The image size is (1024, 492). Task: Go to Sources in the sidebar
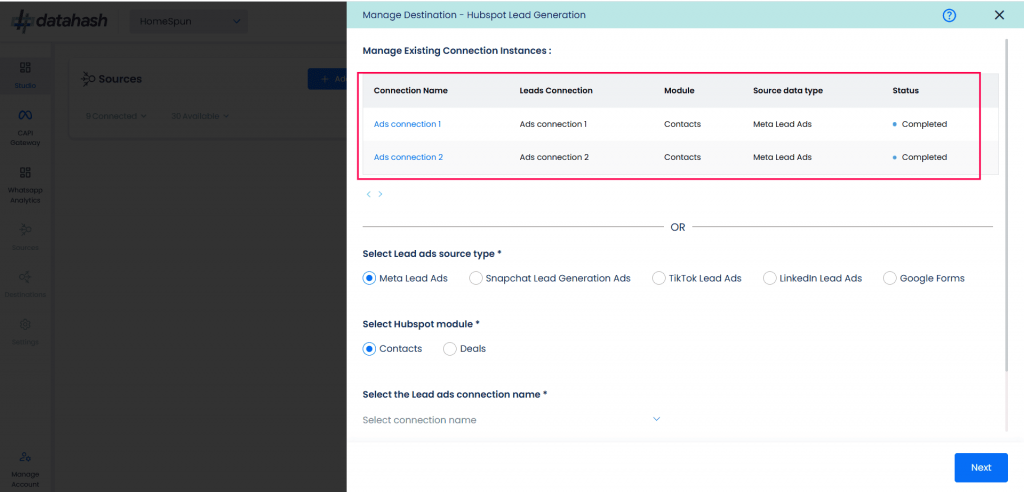25,237
